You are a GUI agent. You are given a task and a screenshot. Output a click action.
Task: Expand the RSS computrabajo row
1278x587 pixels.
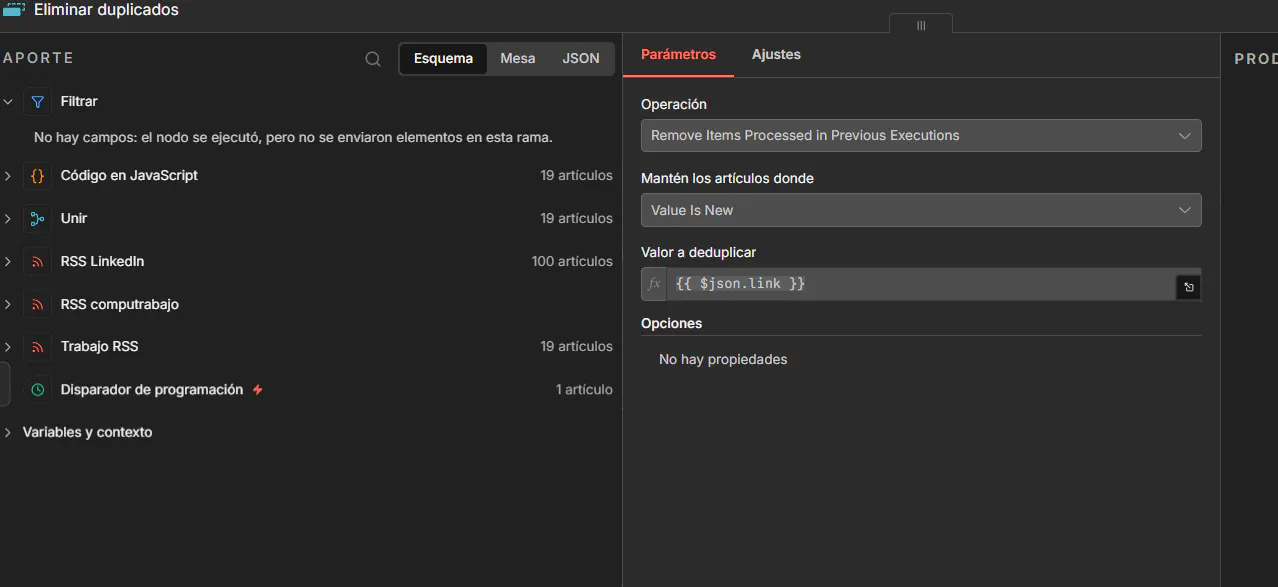click(8, 305)
